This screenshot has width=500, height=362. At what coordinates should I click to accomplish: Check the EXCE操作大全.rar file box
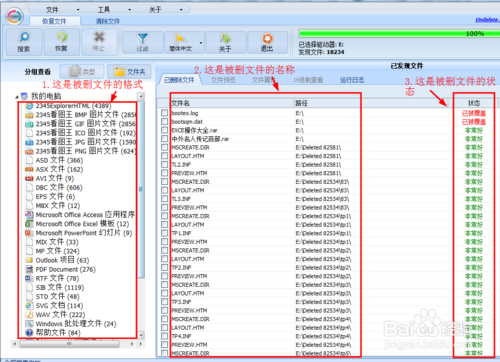pos(164,130)
